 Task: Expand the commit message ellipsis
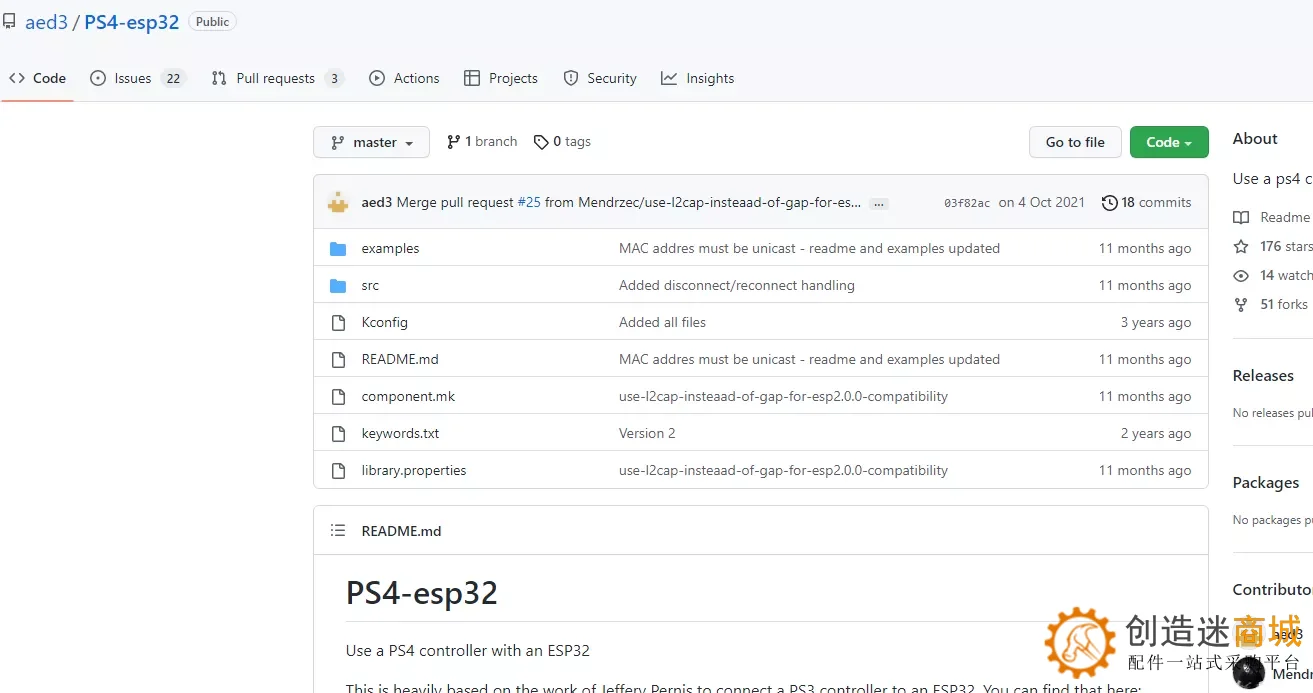point(879,203)
